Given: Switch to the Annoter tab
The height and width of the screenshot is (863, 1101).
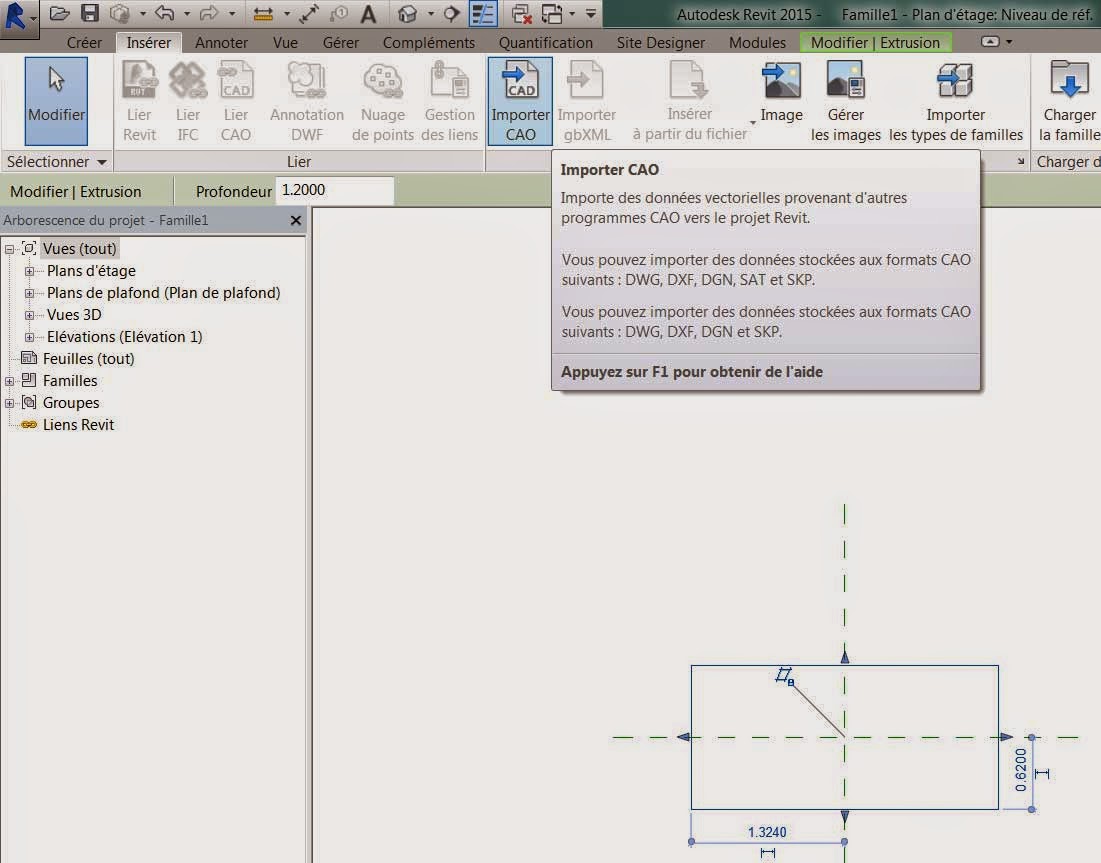Looking at the screenshot, I should click(221, 43).
